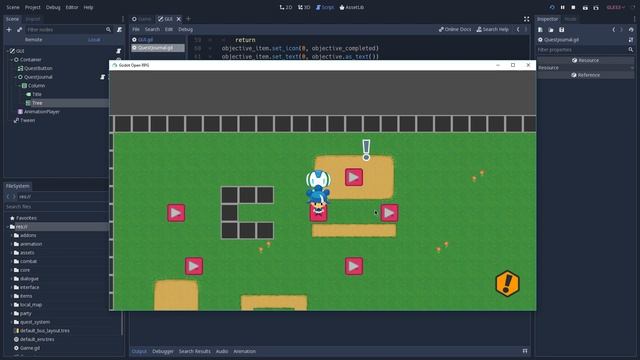The image size is (640, 360).
Task: Go back in script editor navigation history
Action: click(x=518, y=29)
